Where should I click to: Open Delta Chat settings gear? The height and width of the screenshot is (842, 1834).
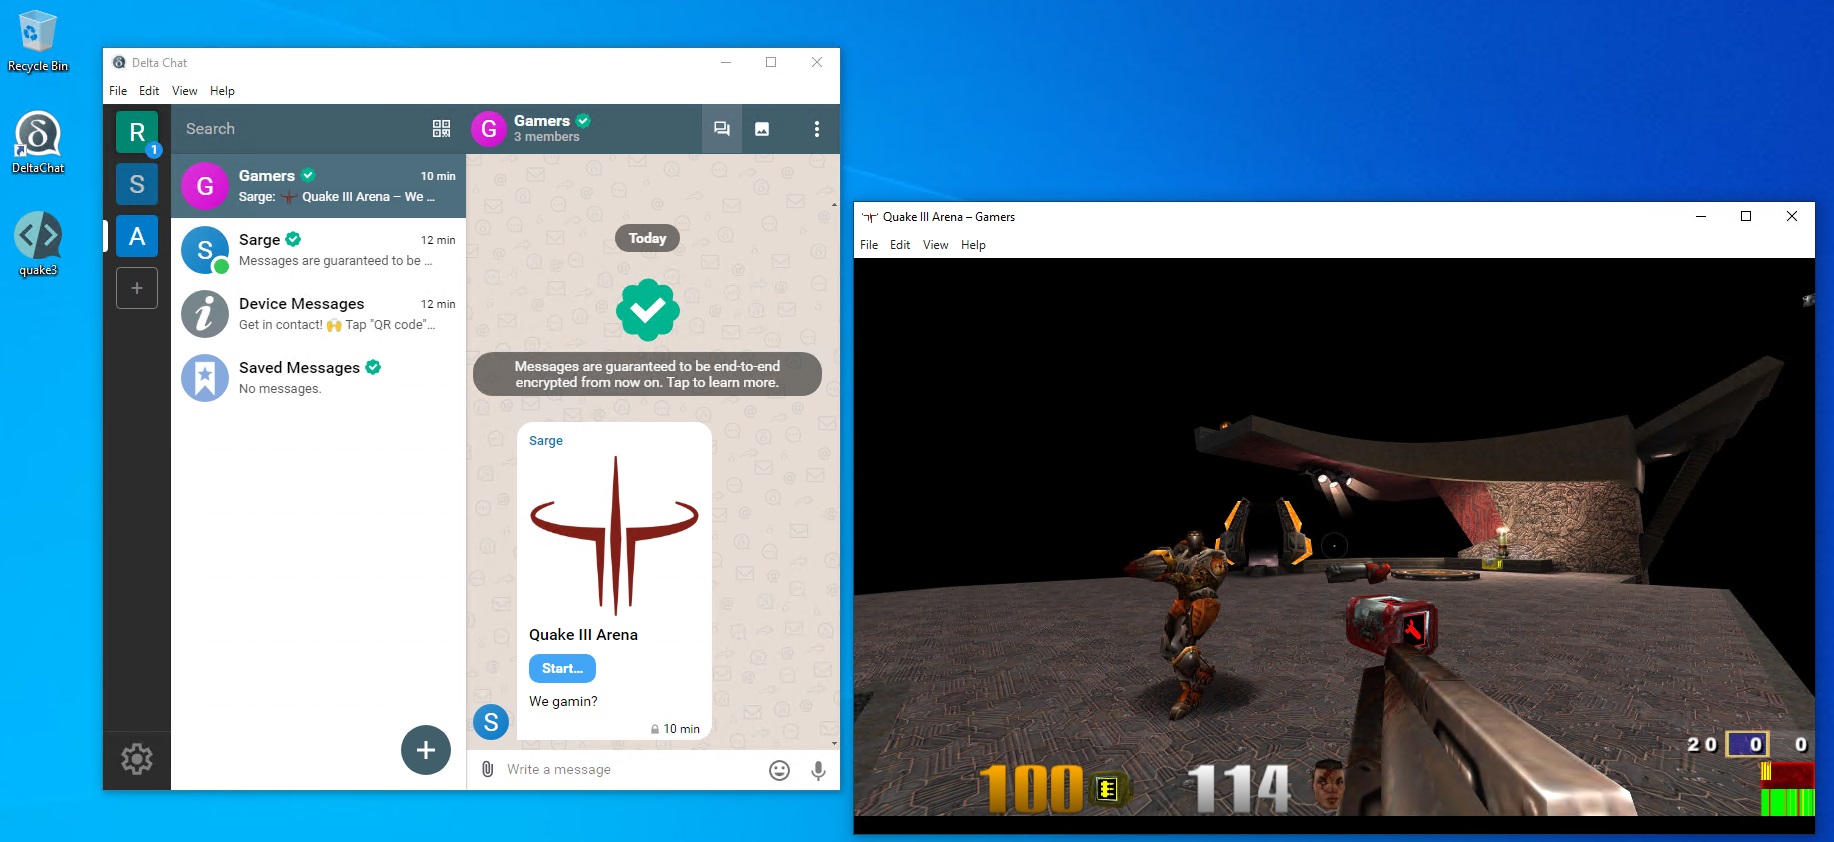click(x=137, y=759)
